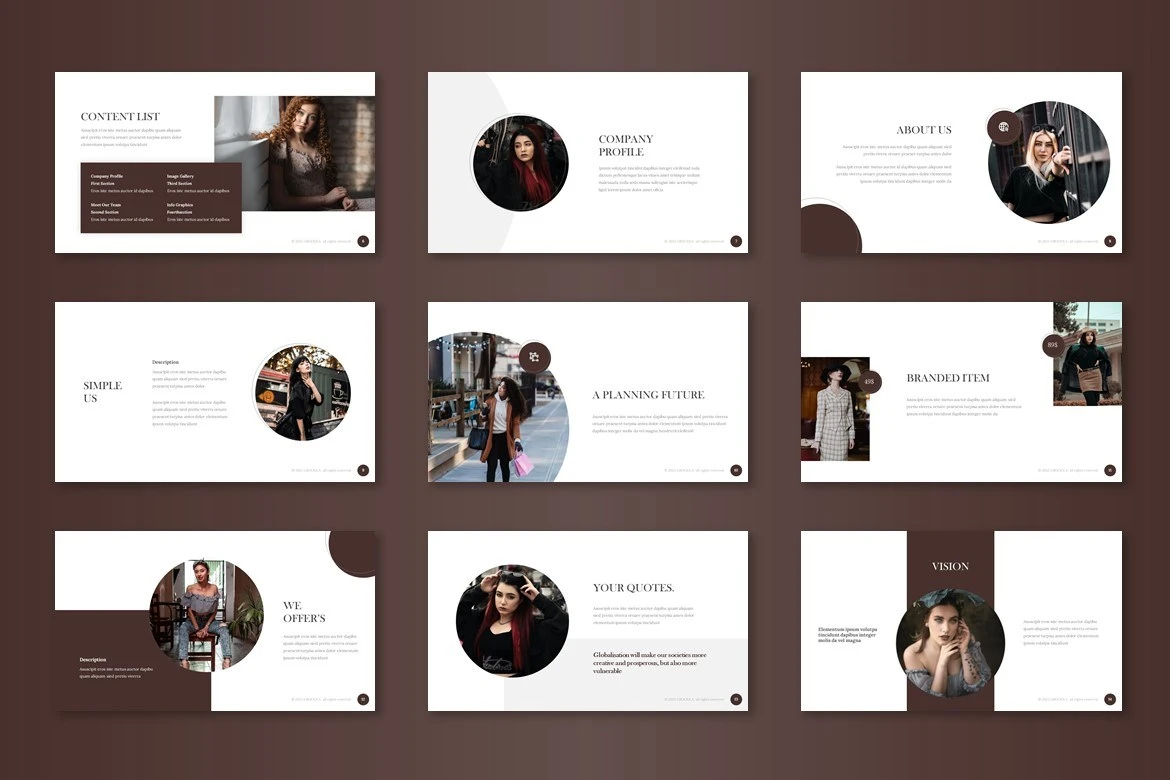Click page number badge on Vision slide

1110,699
